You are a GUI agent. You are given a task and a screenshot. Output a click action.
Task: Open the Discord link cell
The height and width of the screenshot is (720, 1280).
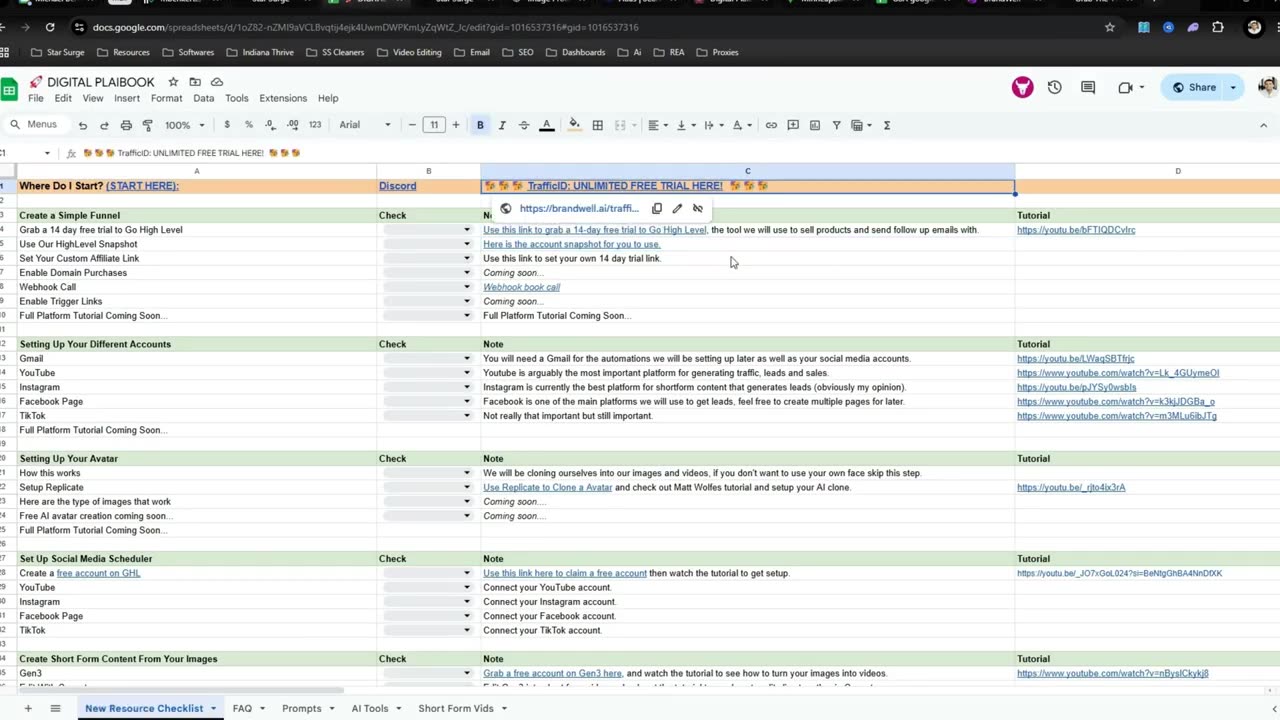(397, 186)
